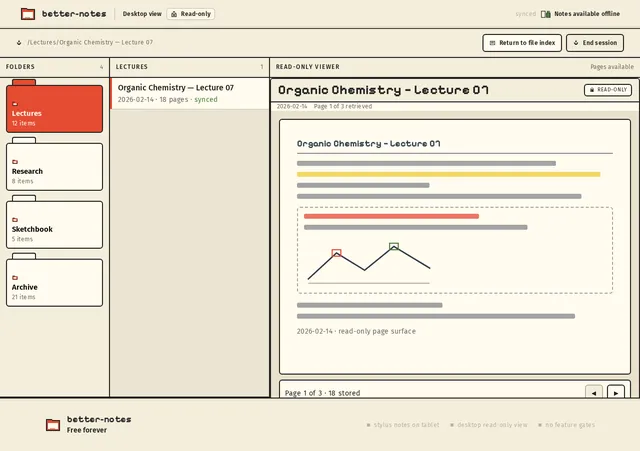Click the stylus notes on tablet footer item
Screen dimensions: 640x451
pyautogui.click(x=403, y=425)
